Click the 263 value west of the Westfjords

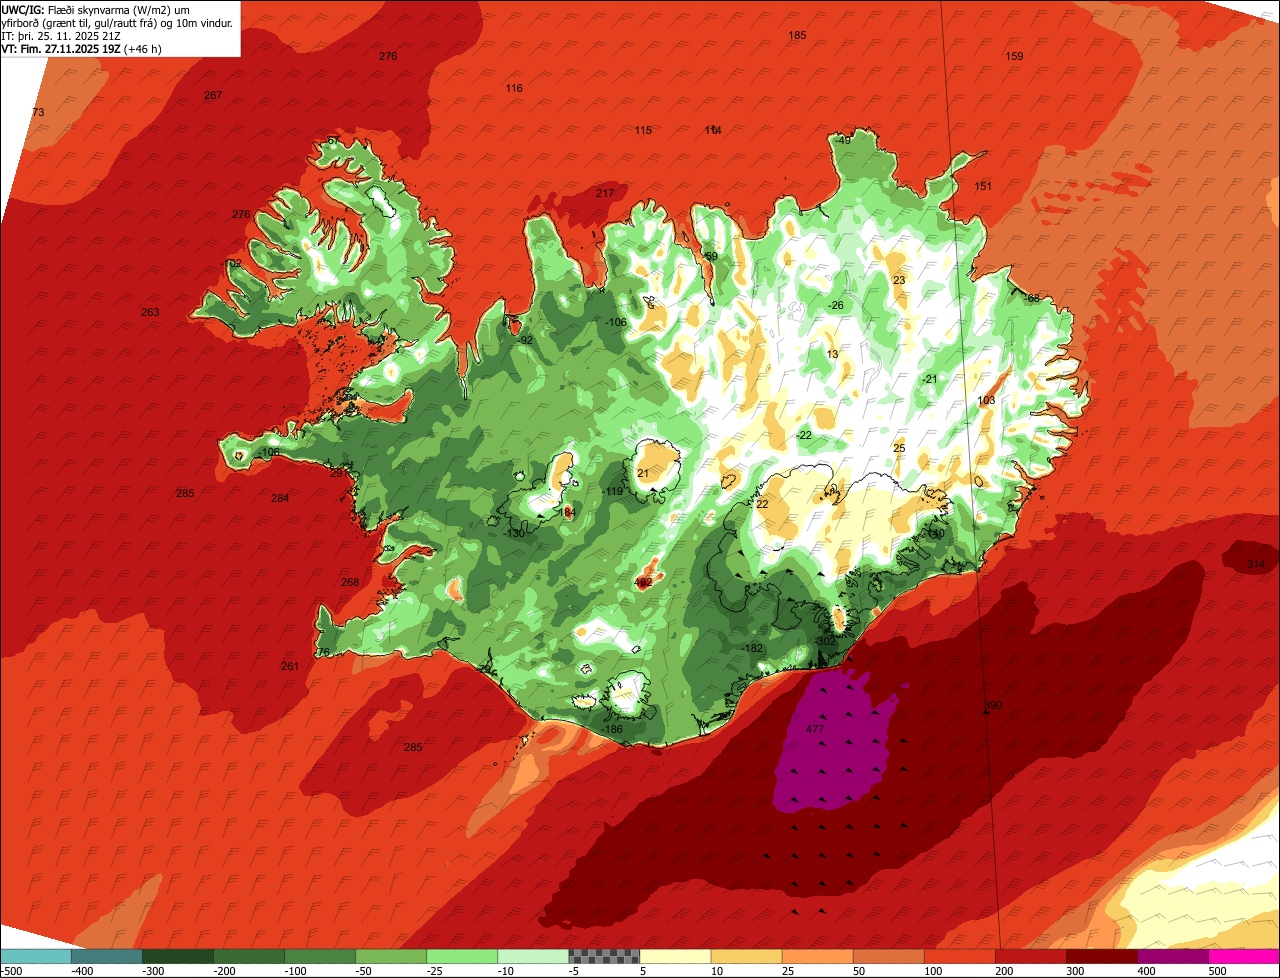coord(150,313)
